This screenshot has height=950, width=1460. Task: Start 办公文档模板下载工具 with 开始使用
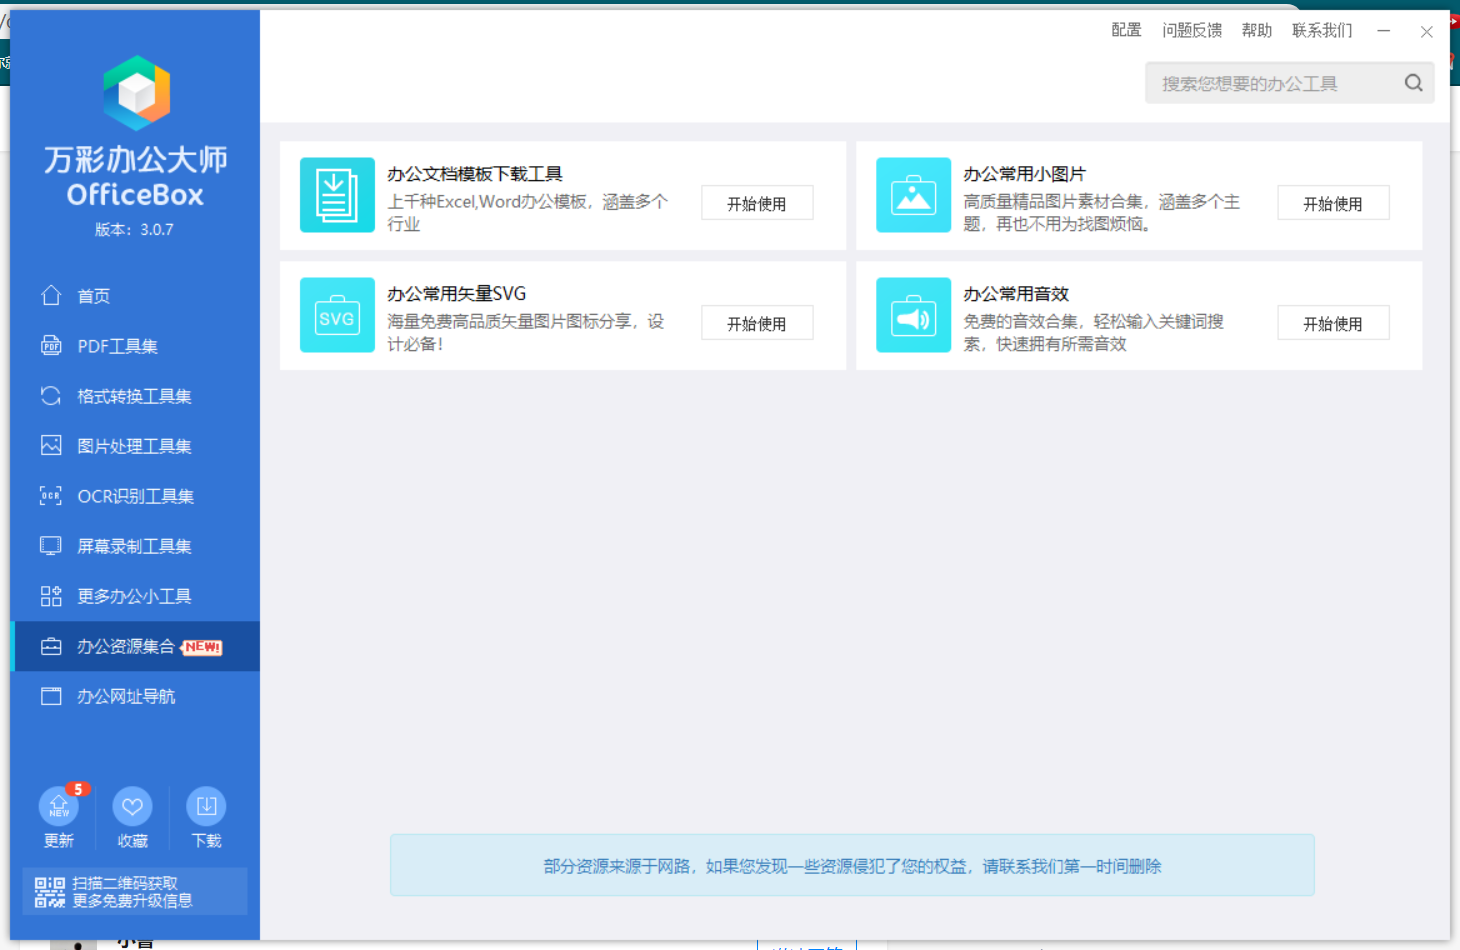pyautogui.click(x=757, y=203)
